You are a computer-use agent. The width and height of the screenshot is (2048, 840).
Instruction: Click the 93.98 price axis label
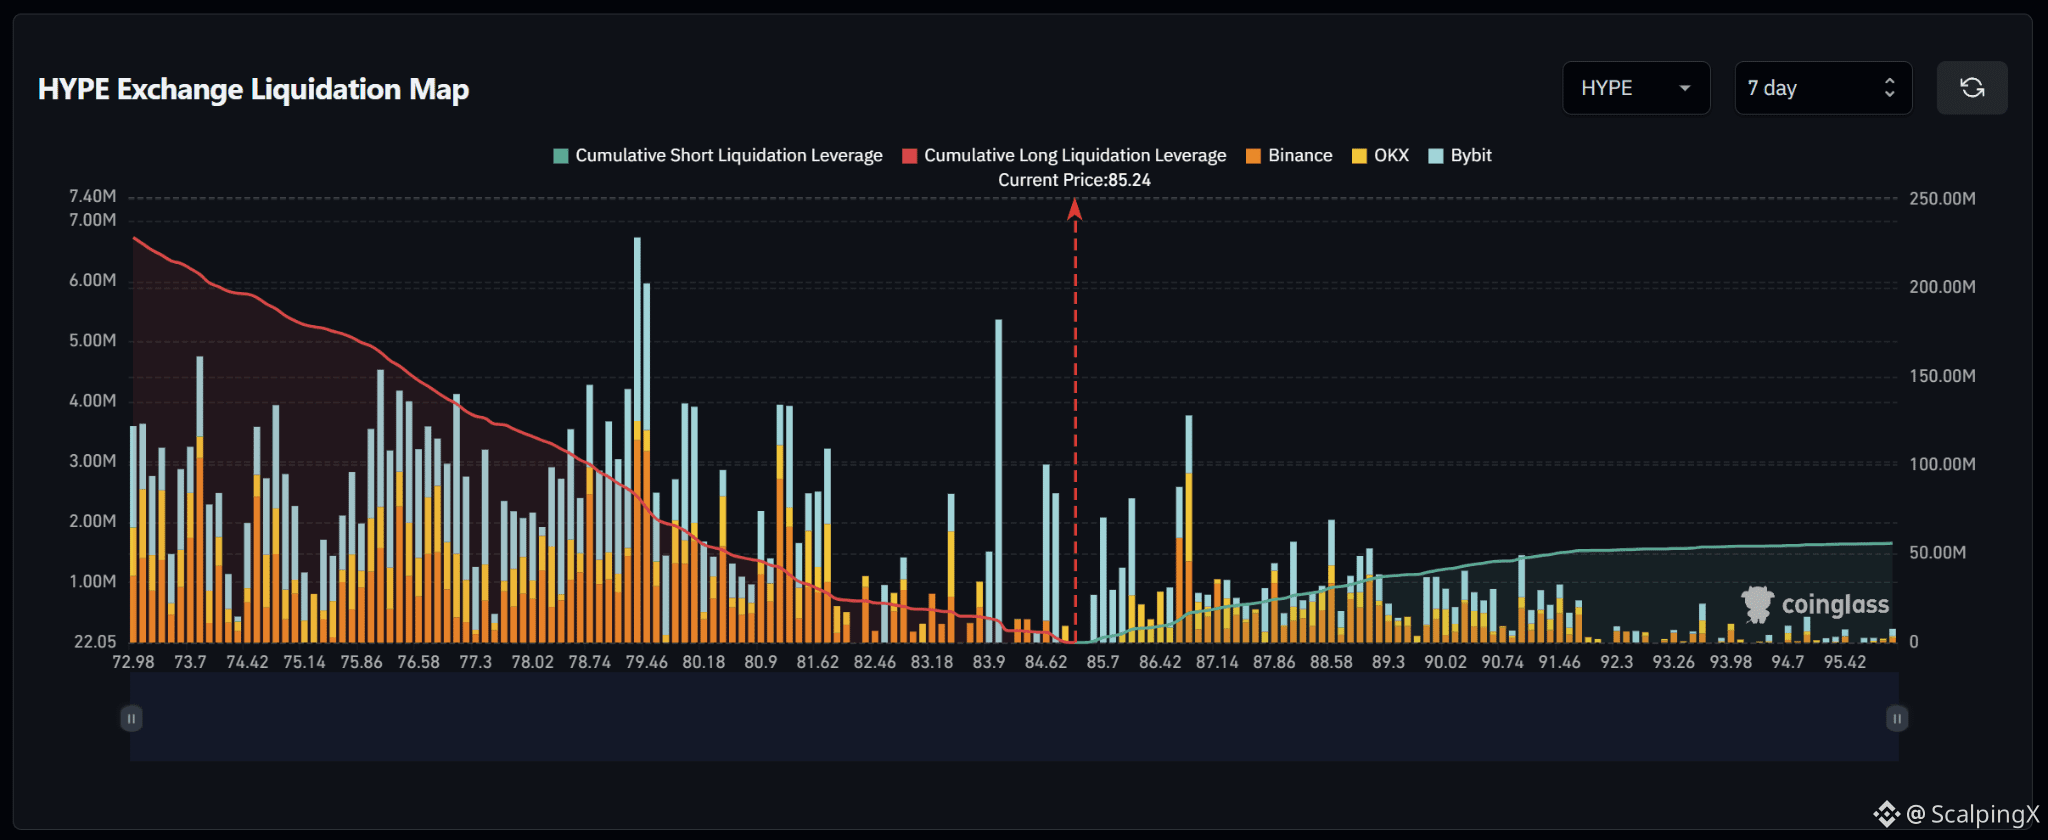[1730, 662]
